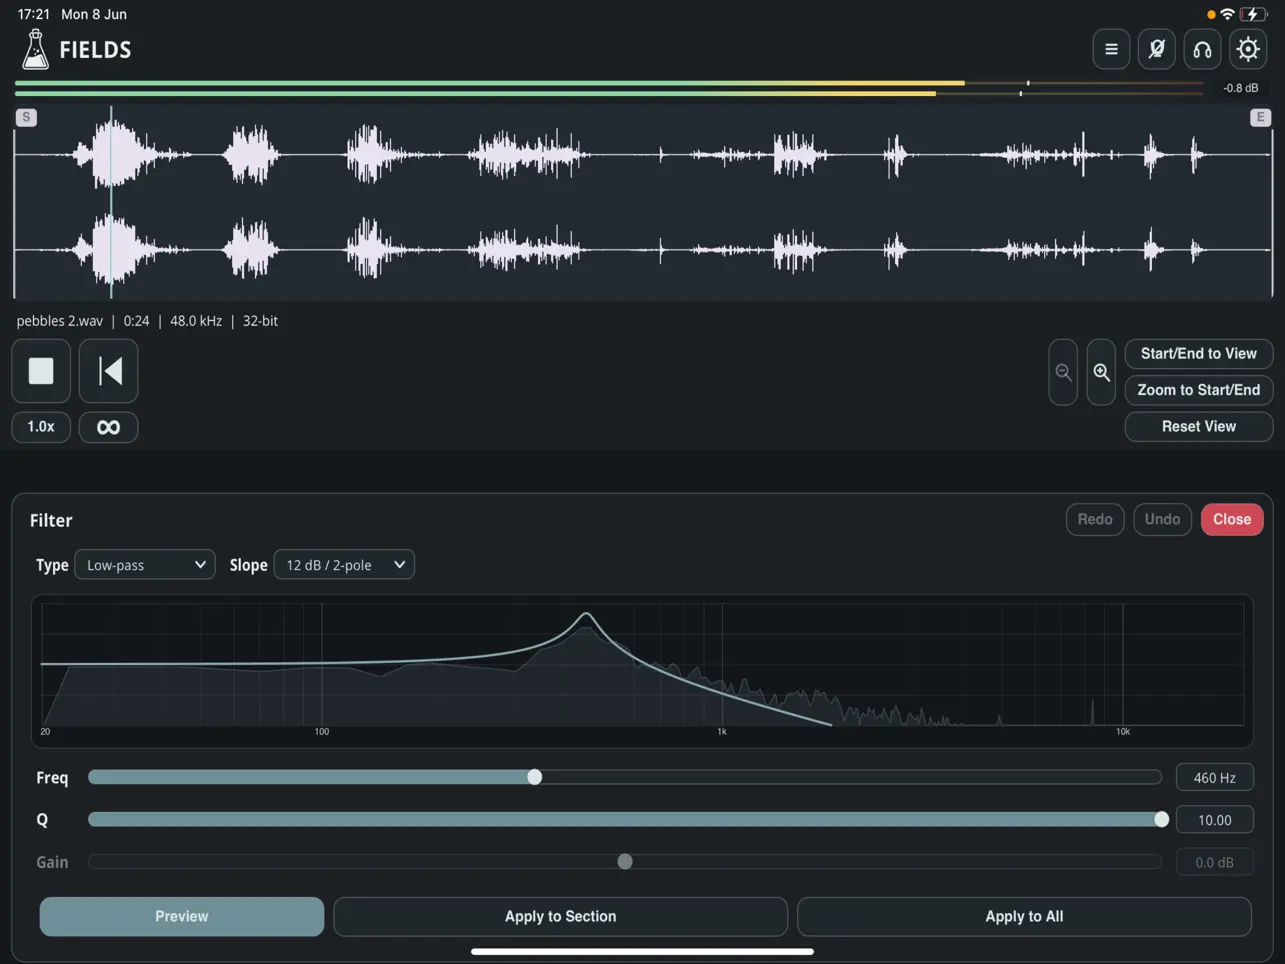Open the Slope dropdown
Image resolution: width=1285 pixels, height=964 pixels.
[x=344, y=565]
